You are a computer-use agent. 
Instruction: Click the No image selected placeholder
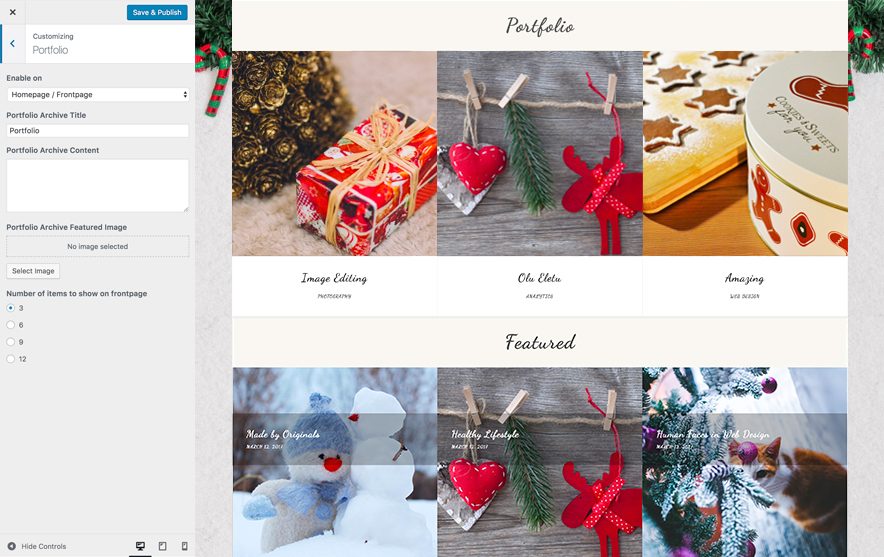pos(98,246)
